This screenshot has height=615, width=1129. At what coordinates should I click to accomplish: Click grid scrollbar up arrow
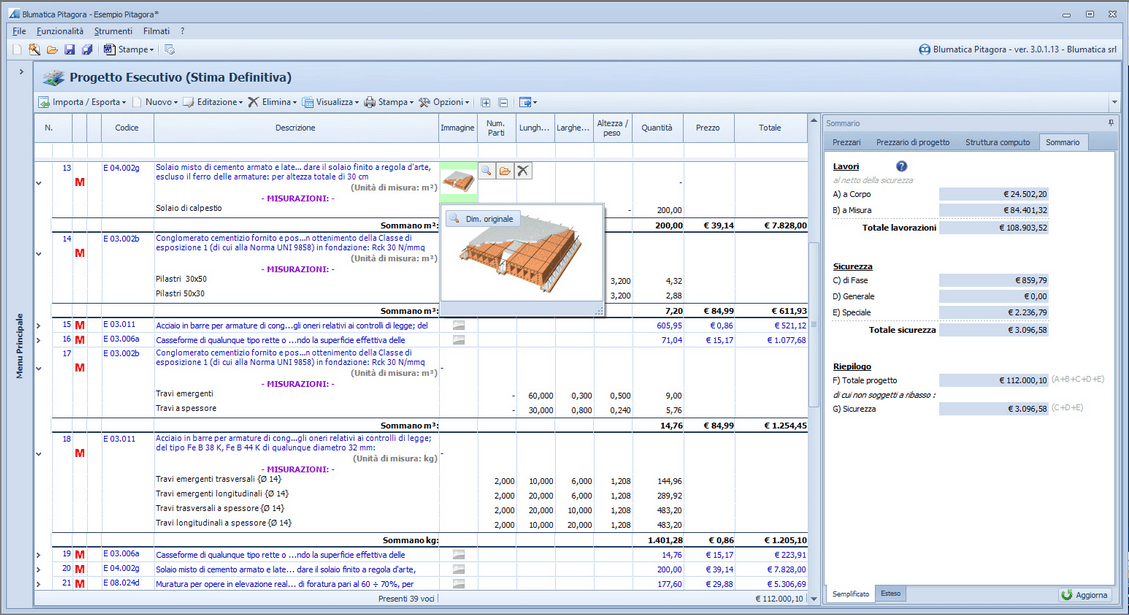point(814,120)
